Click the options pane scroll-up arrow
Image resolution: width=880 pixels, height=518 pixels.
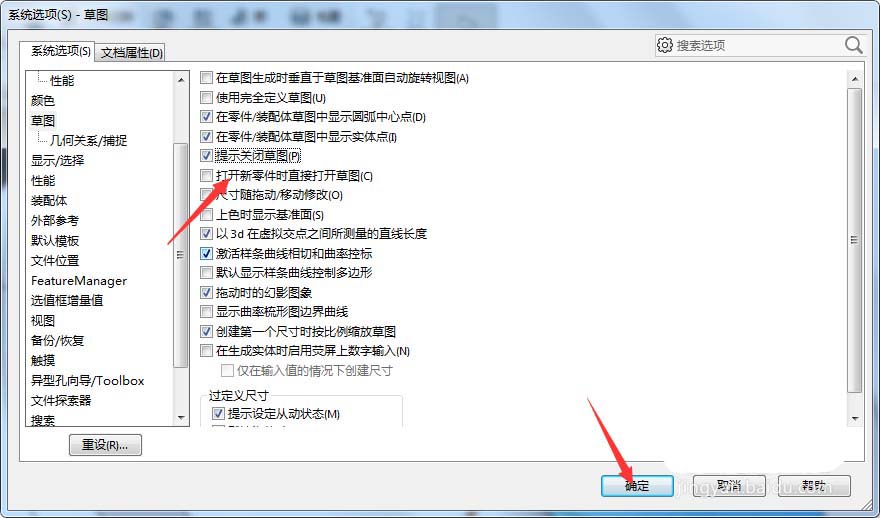point(855,79)
